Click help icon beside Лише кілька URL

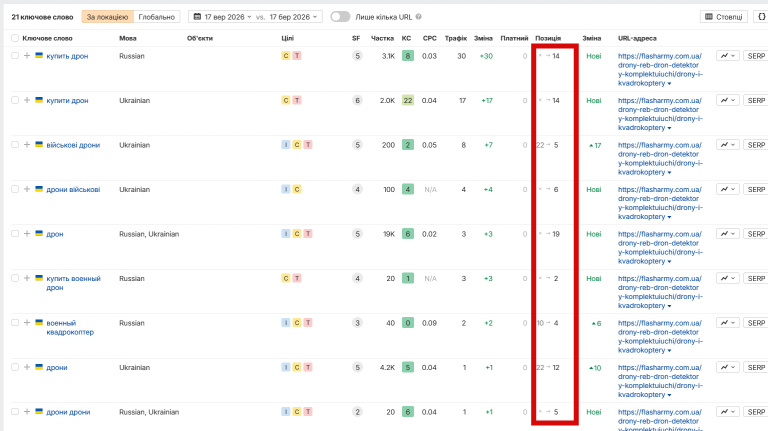coord(419,17)
